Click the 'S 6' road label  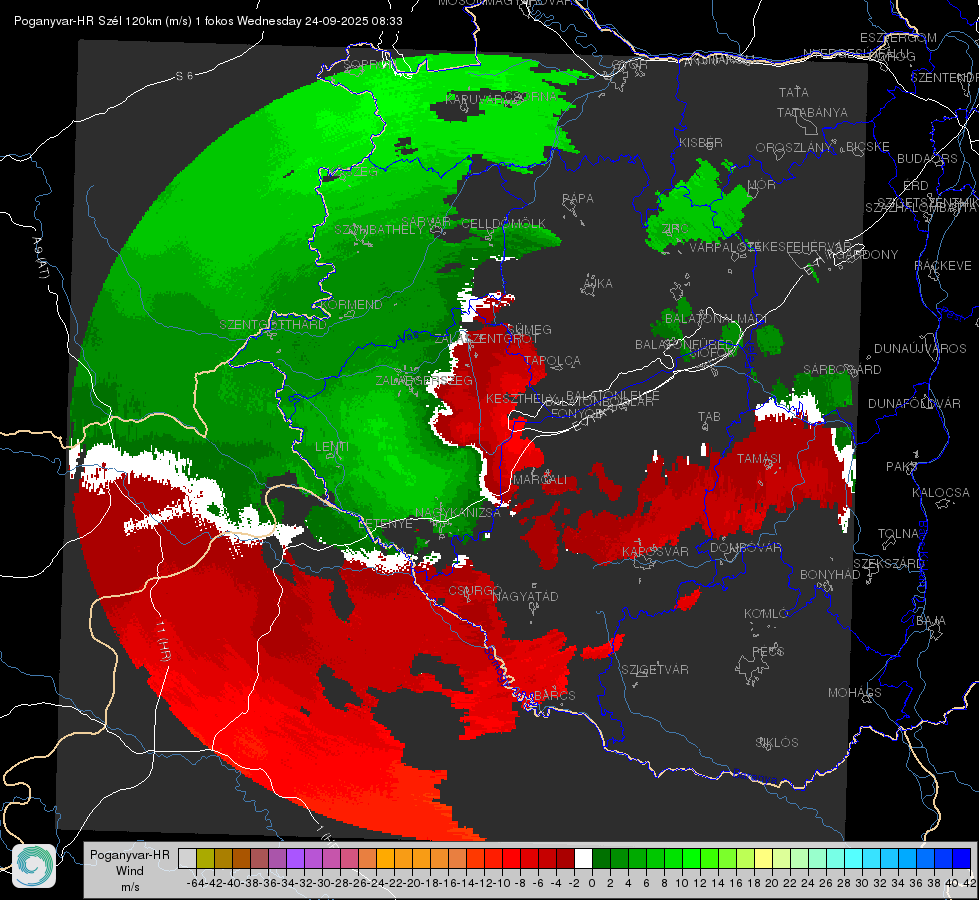pos(184,76)
